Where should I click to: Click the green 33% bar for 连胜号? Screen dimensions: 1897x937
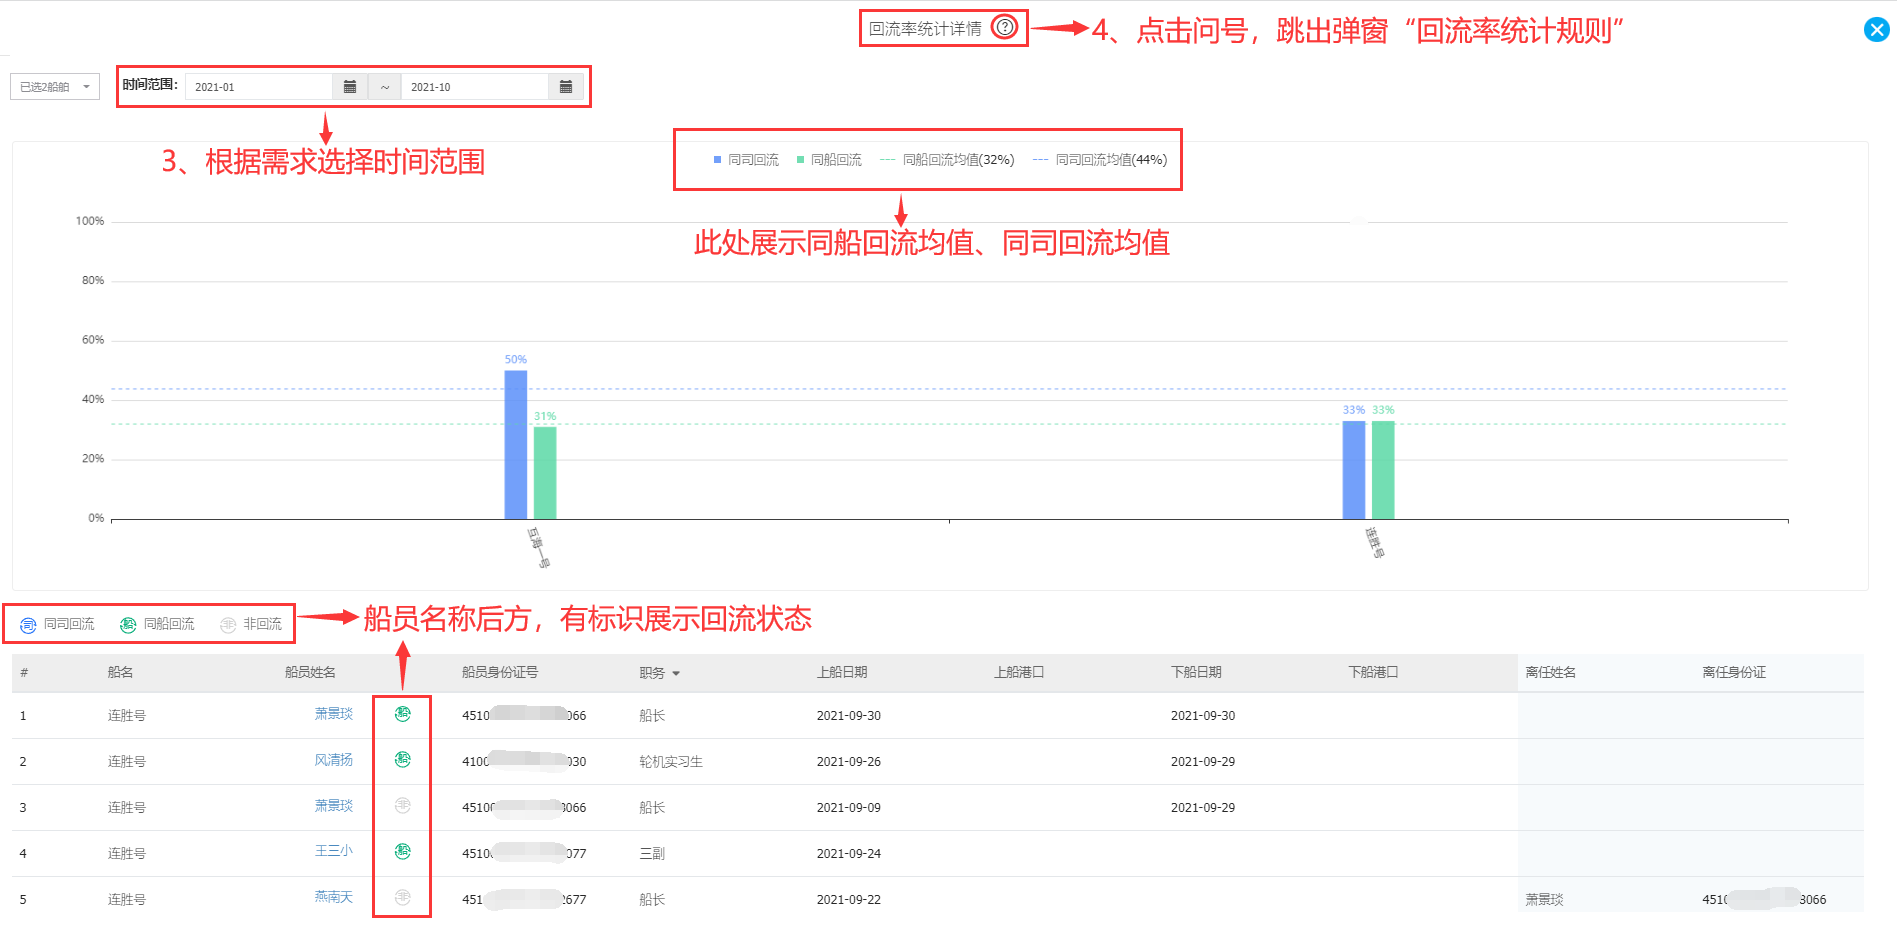point(1383,470)
